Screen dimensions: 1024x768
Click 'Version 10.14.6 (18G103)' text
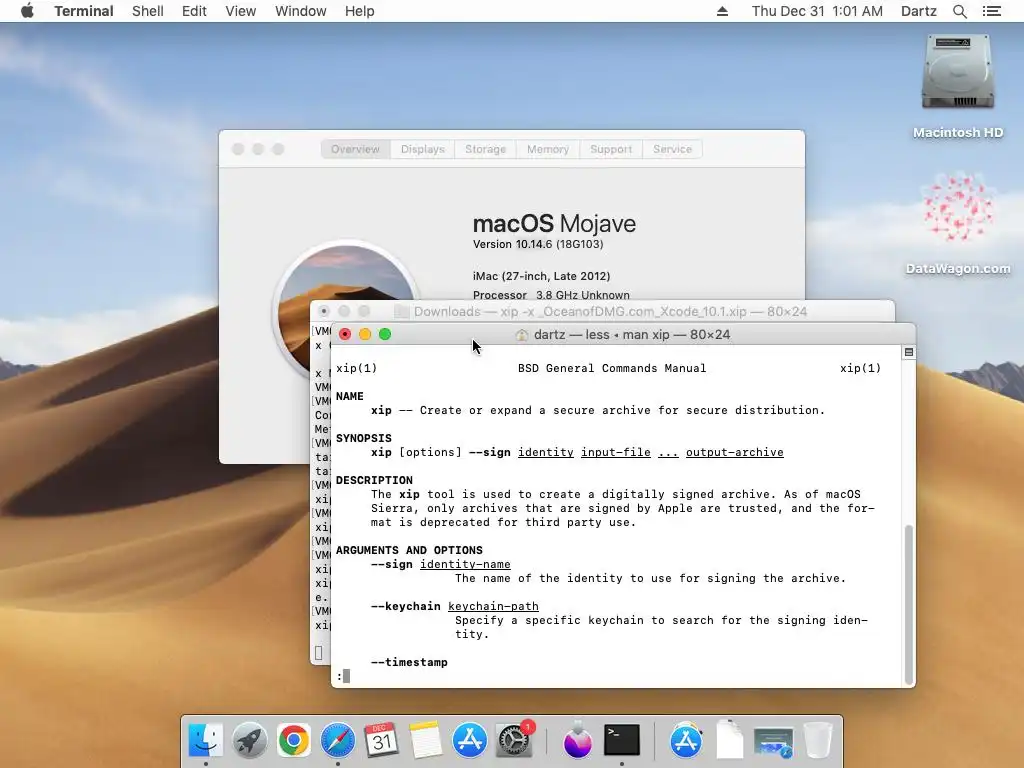(538, 244)
